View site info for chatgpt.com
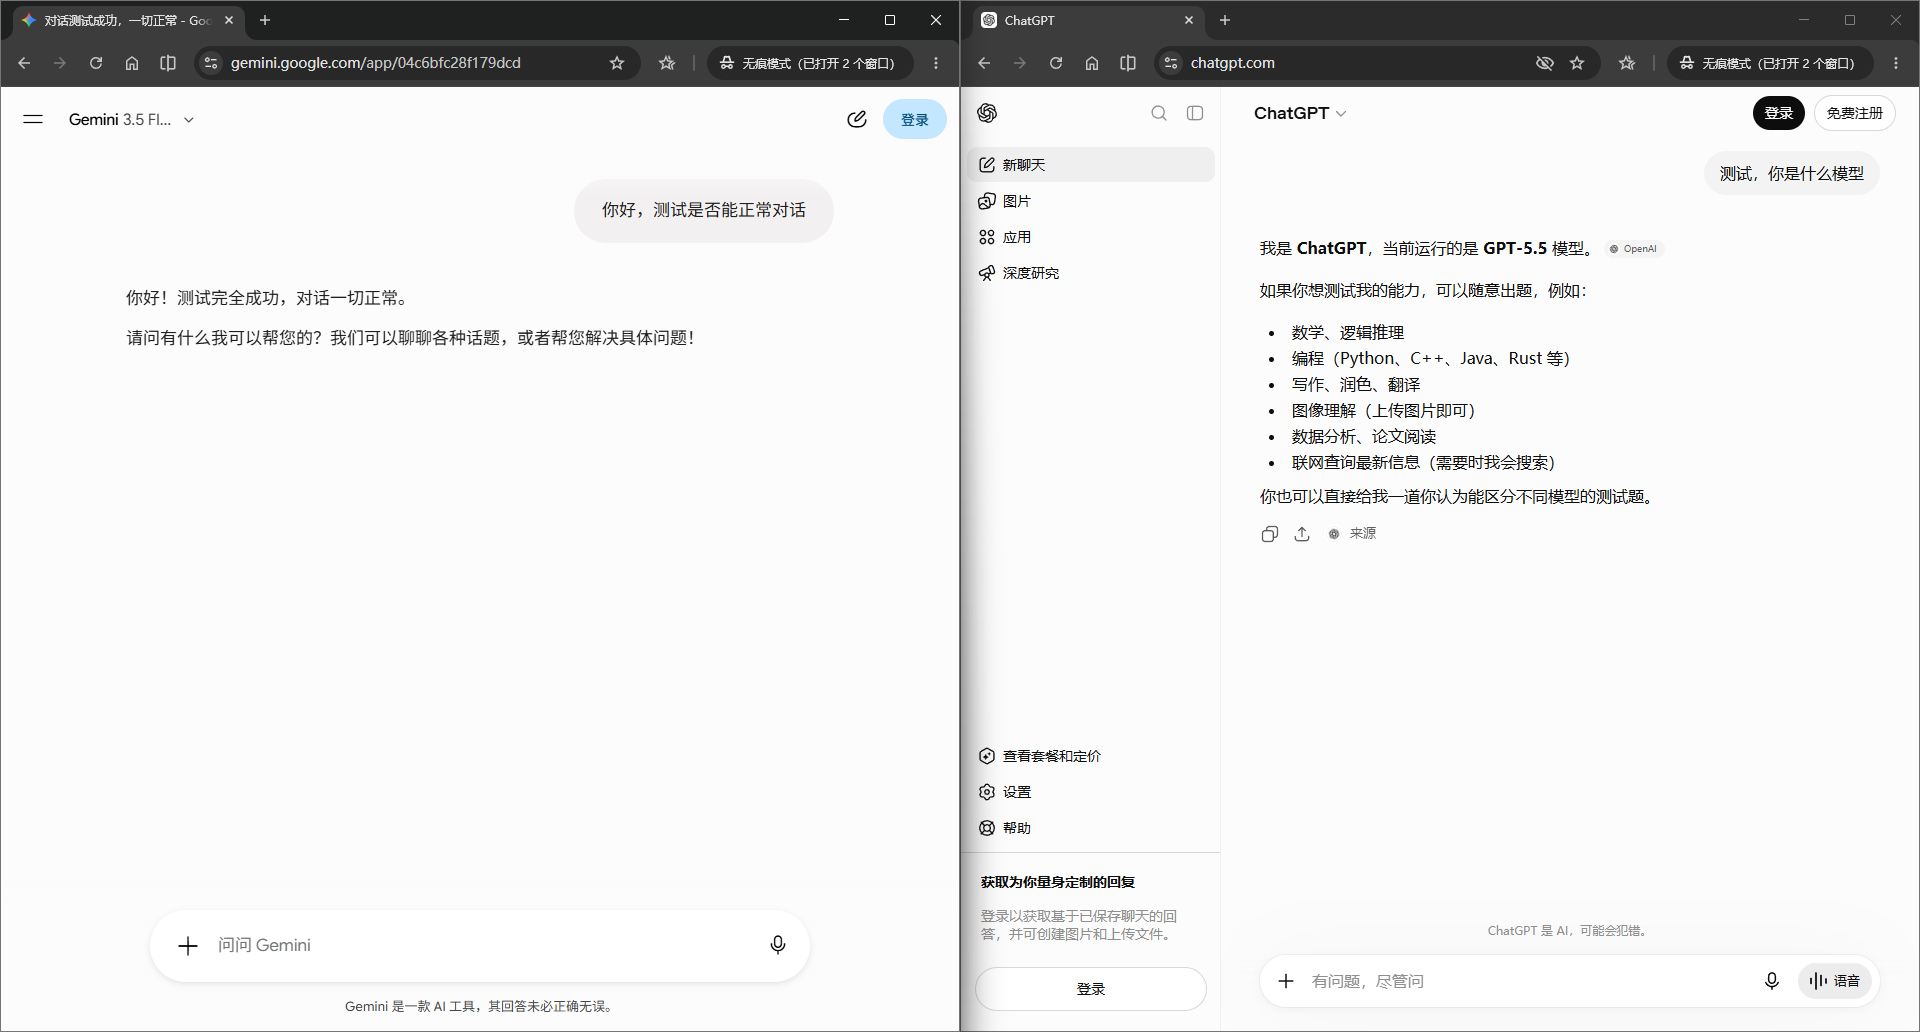Image resolution: width=1920 pixels, height=1032 pixels. 1170,63
